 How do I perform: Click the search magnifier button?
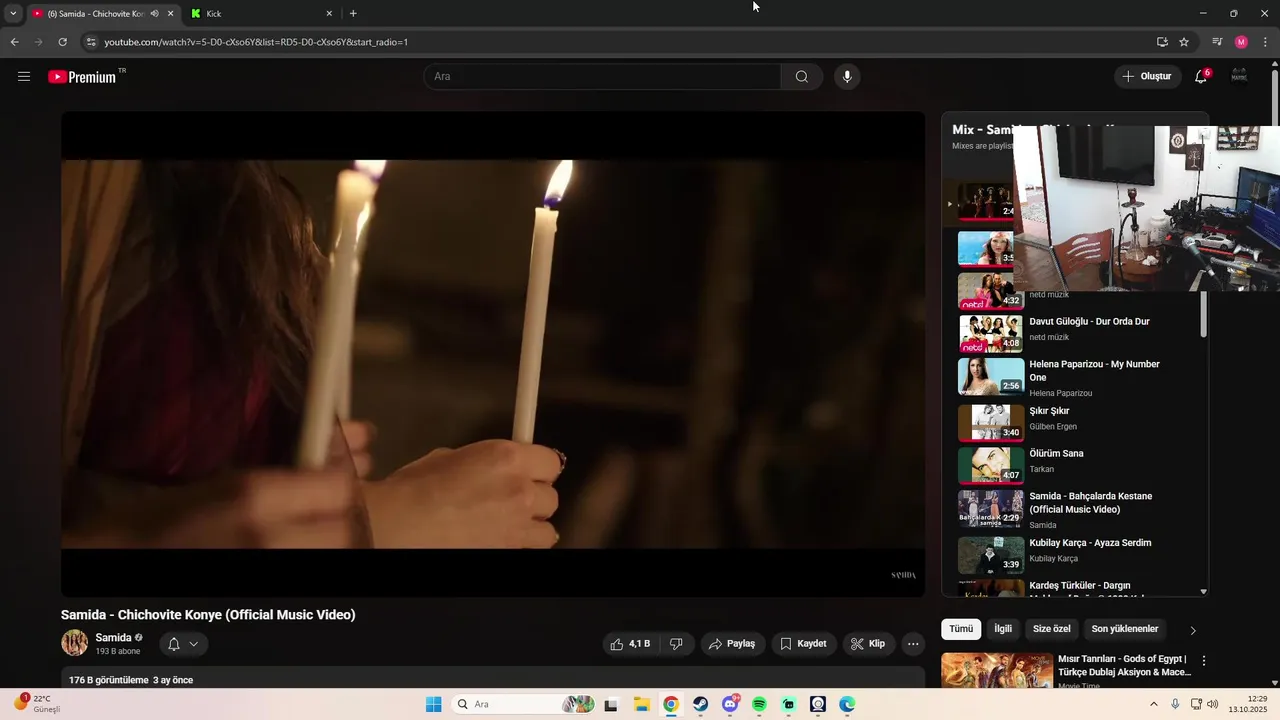tap(802, 77)
